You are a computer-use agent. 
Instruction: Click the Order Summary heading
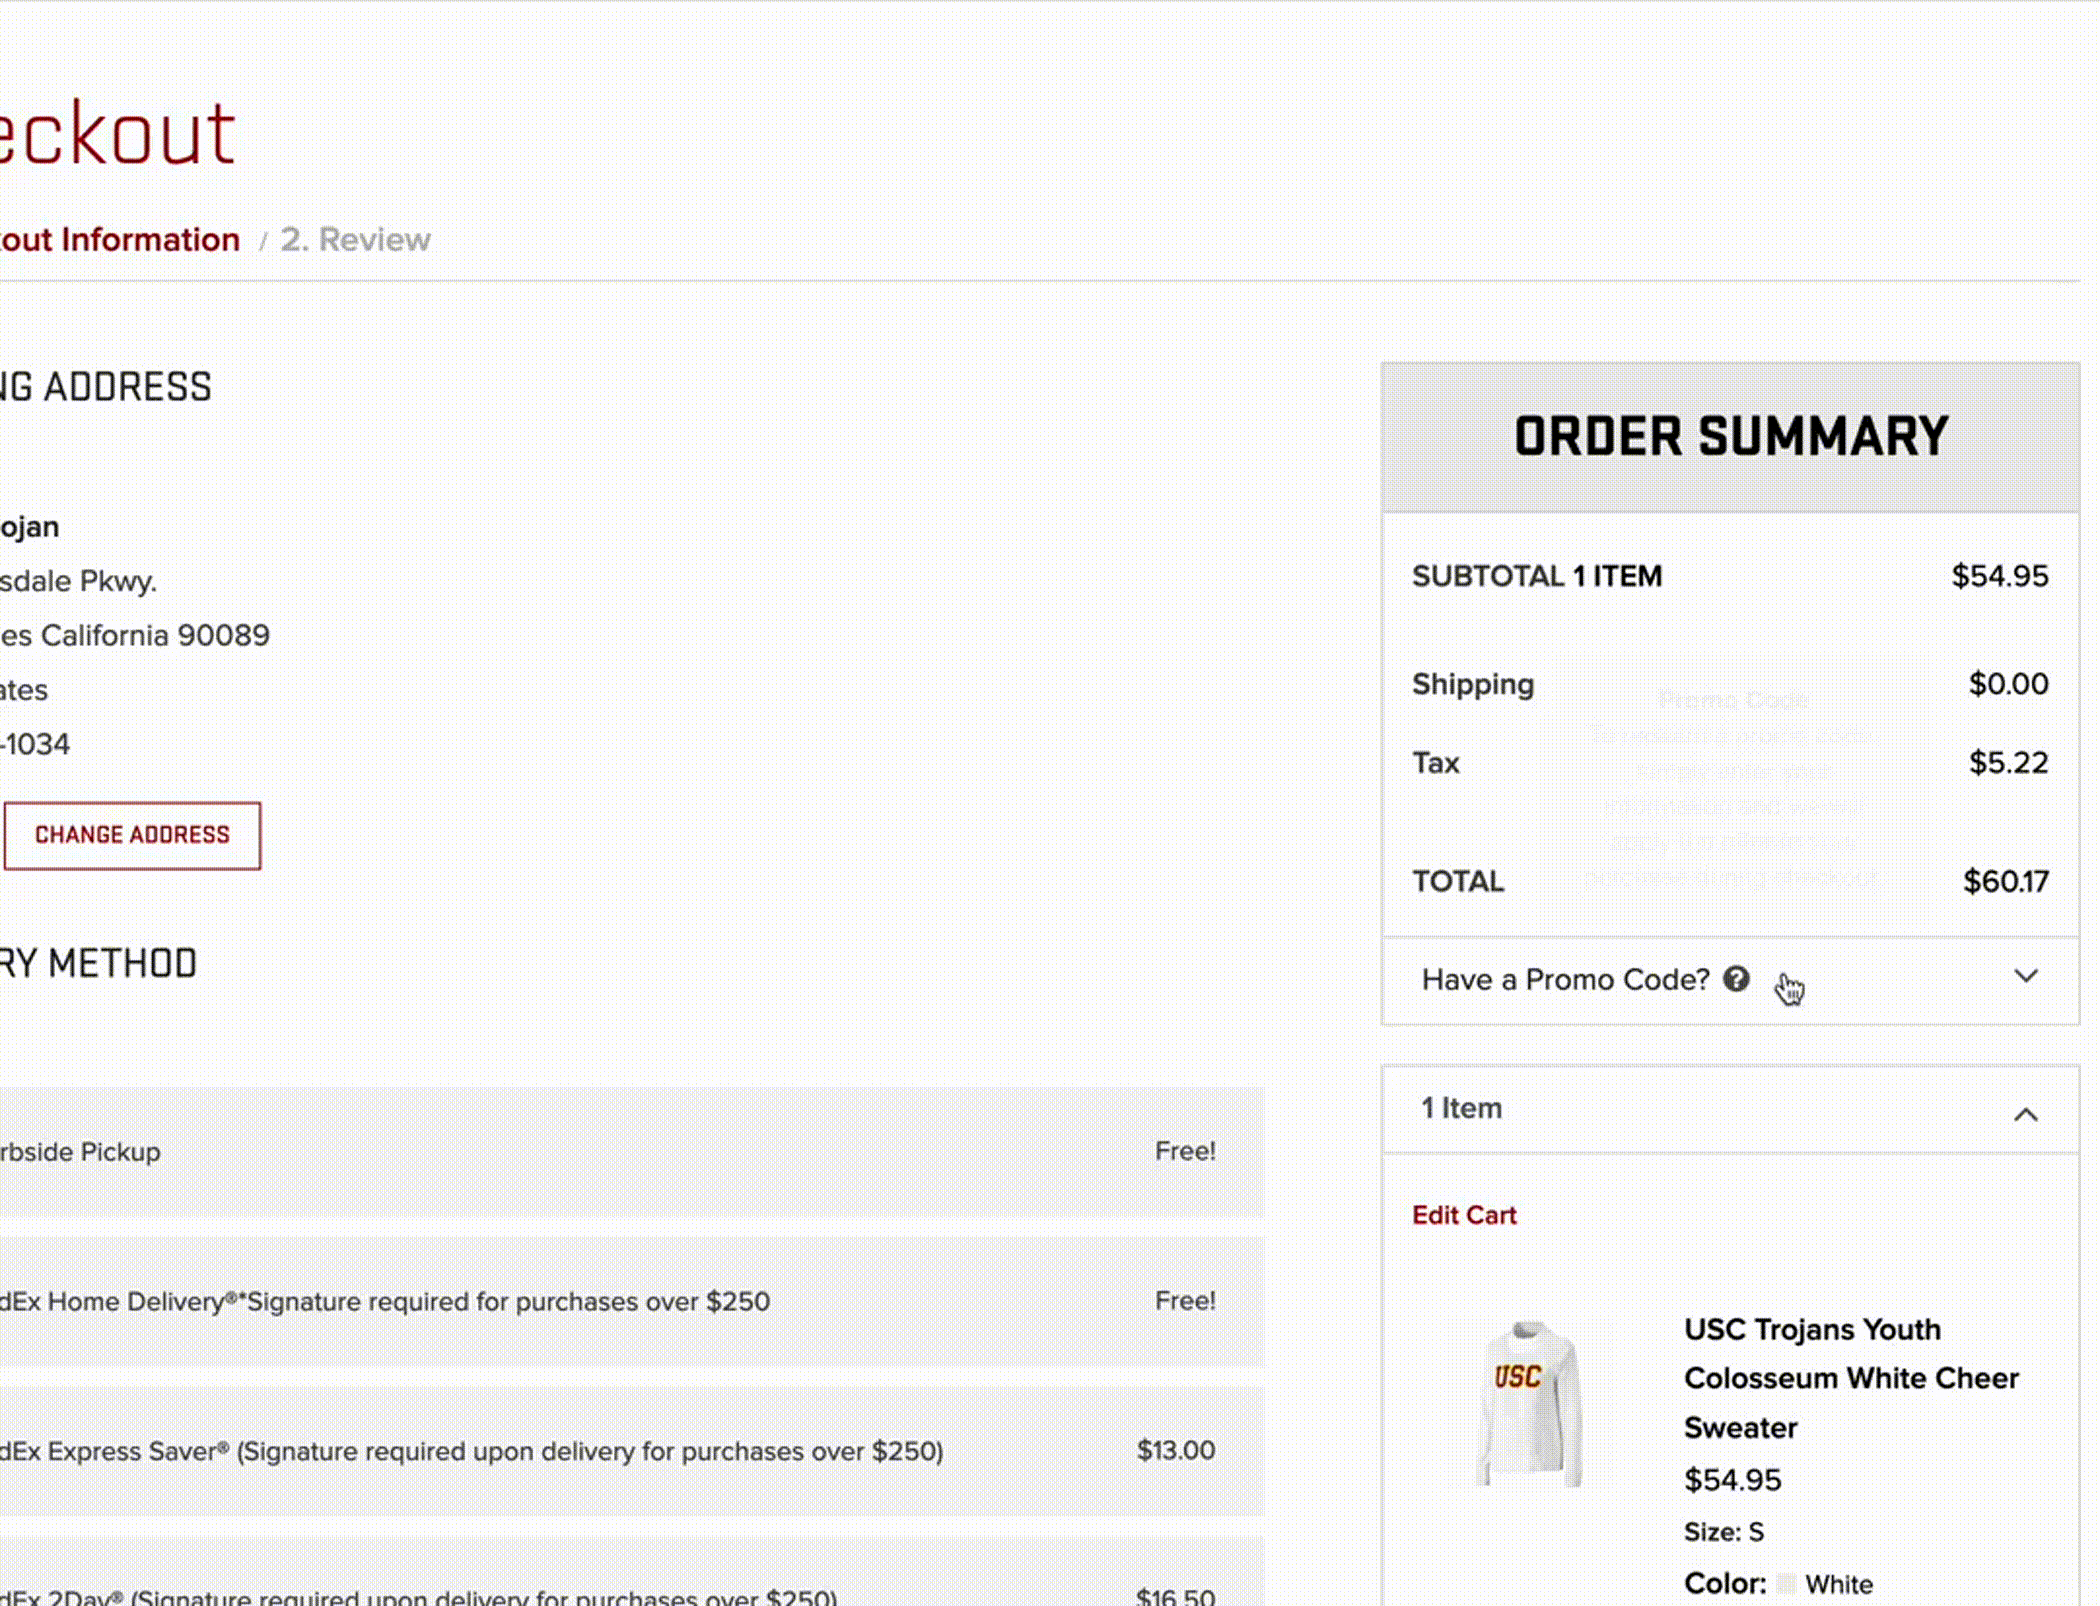(1731, 437)
